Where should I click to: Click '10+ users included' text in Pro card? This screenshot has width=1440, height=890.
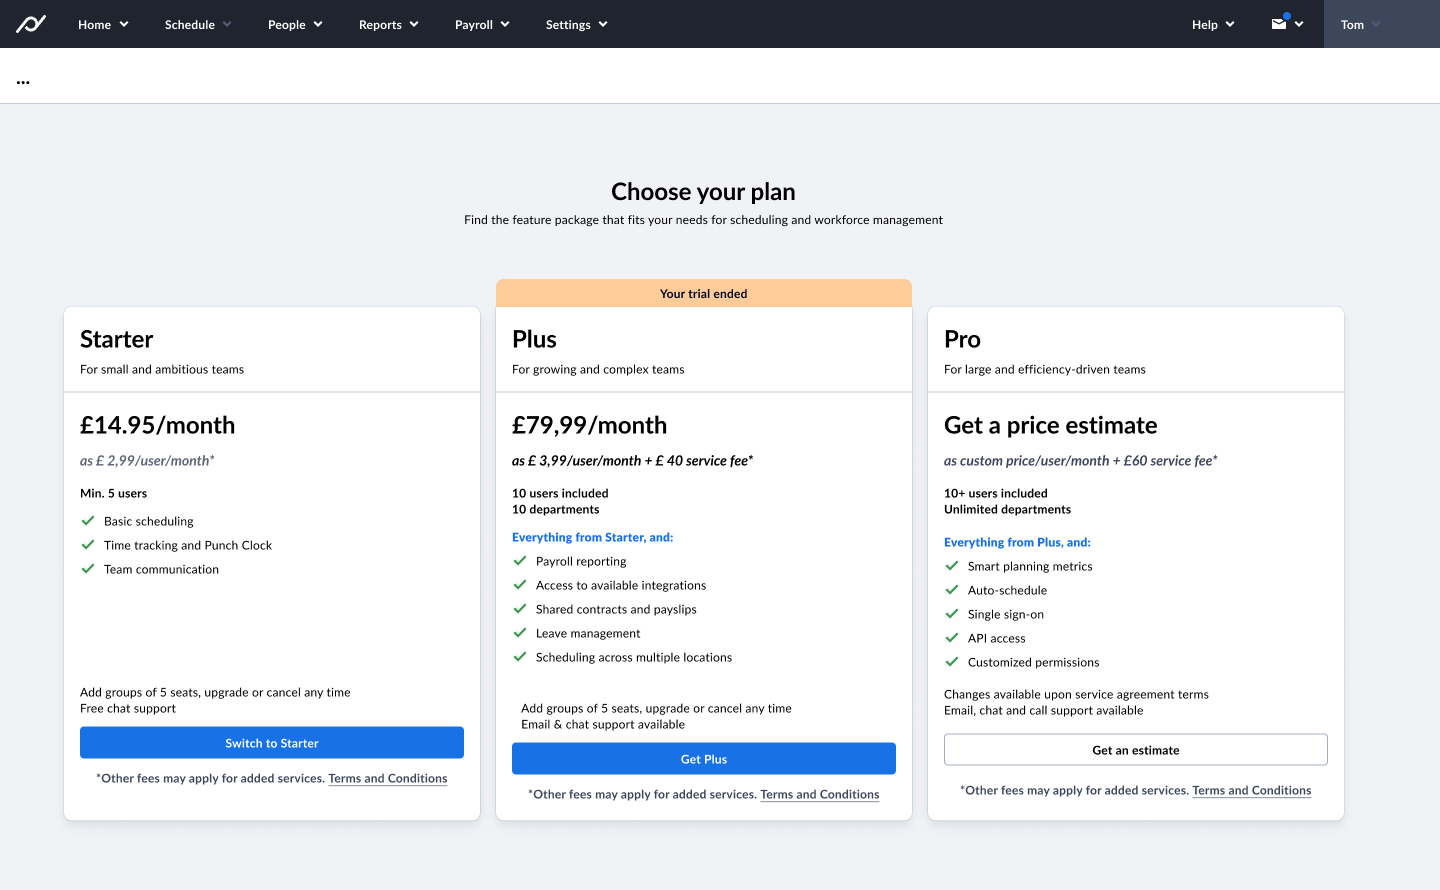[996, 493]
